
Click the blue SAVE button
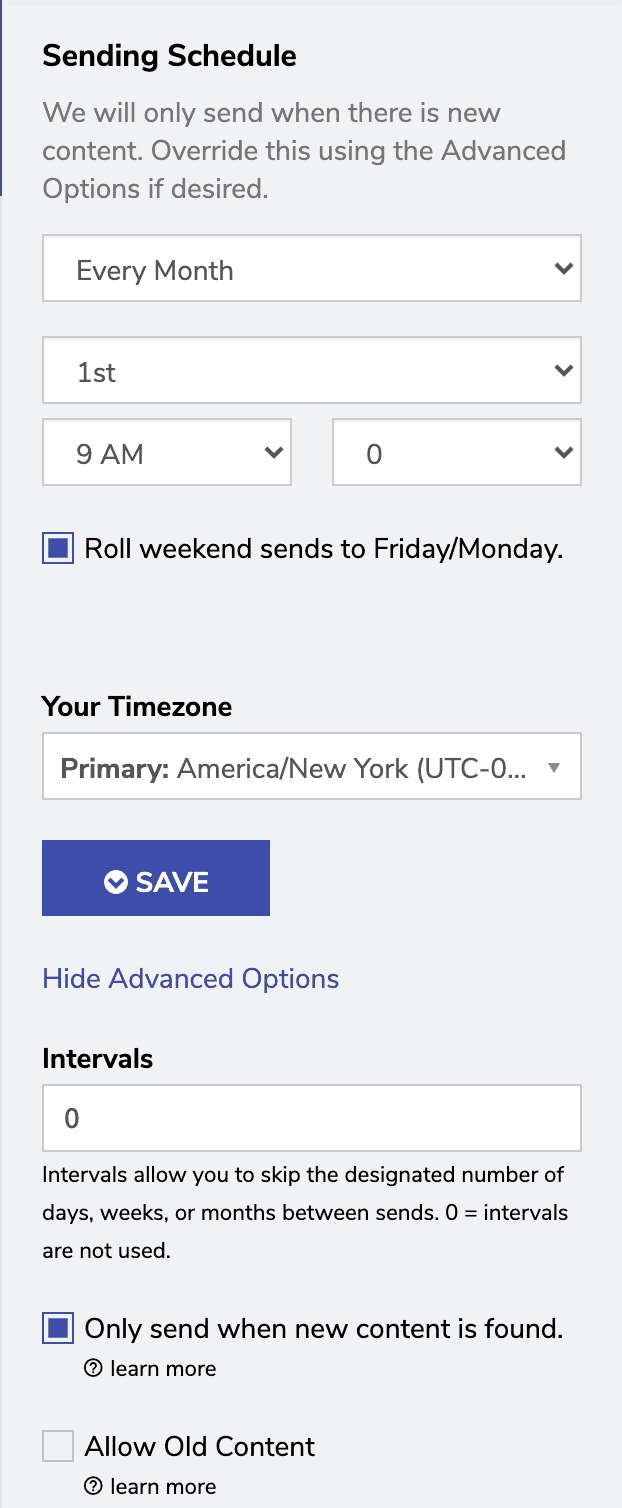156,878
